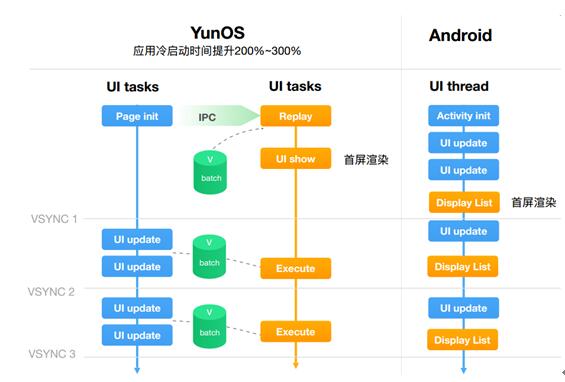Click the UI thread column title
The width and height of the screenshot is (565, 382).
pos(459,86)
